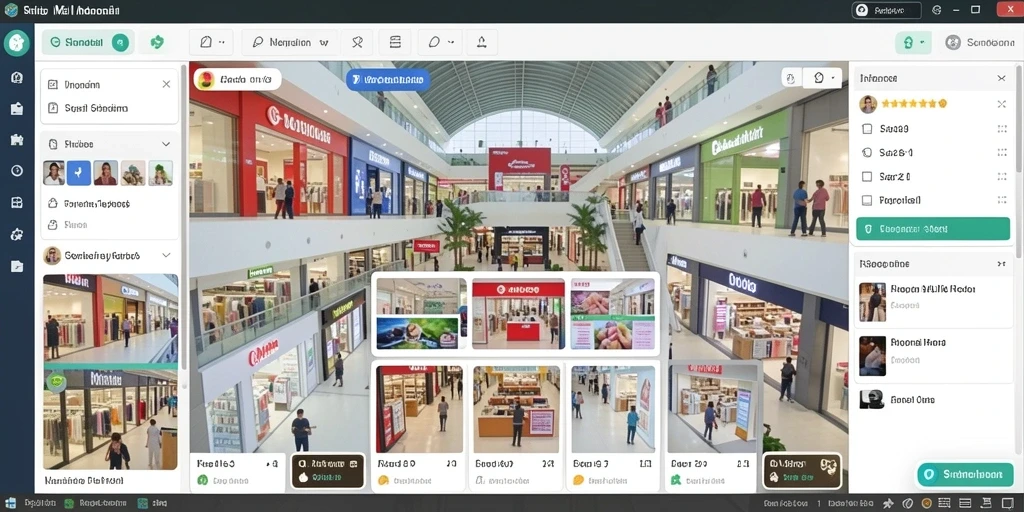Open the circular clock icon in dark sidebar

pyautogui.click(x=17, y=170)
